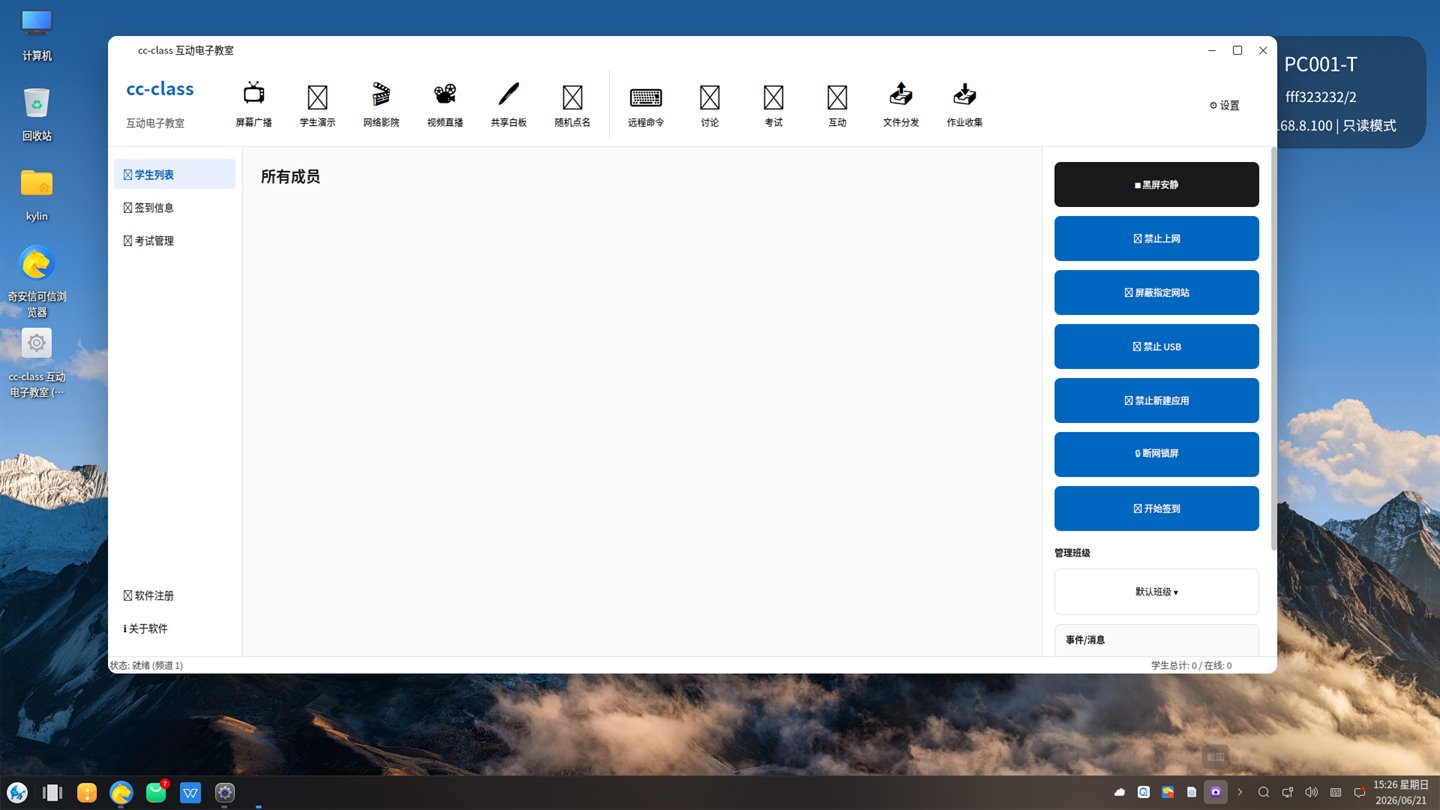Open the taskbar clock showing 15:26
This screenshot has height=810, width=1440.
[1399, 792]
